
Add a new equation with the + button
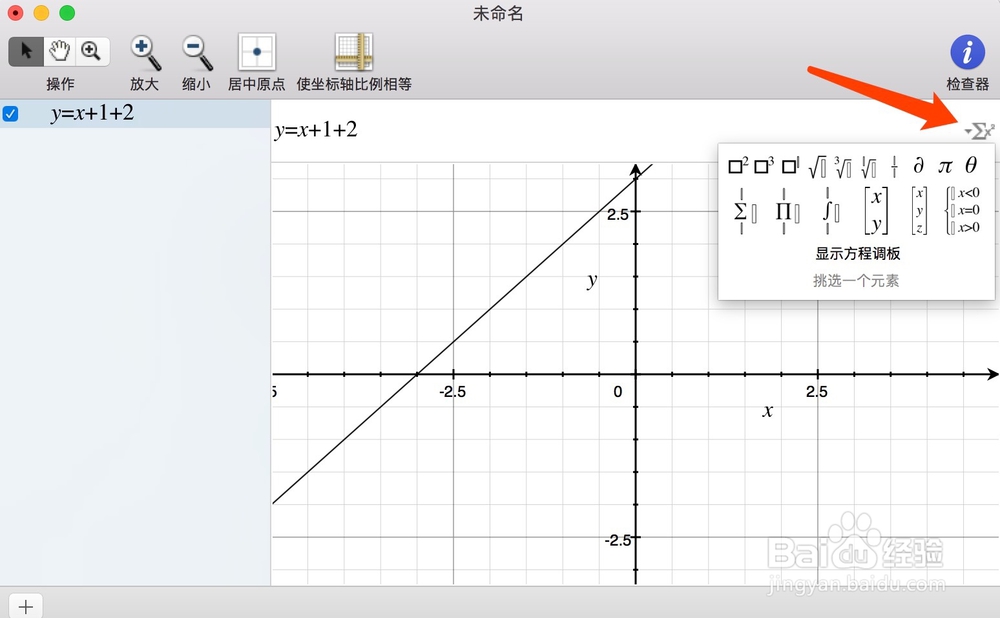coord(25,605)
